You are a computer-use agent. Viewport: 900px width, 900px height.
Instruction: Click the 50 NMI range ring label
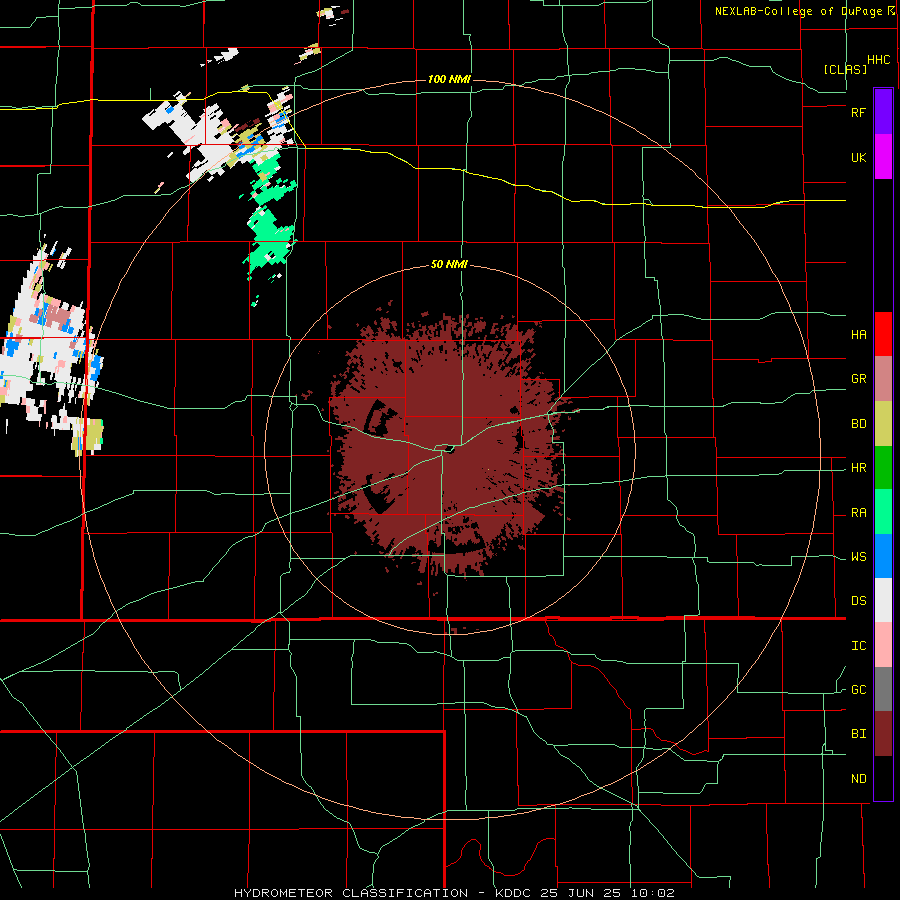(x=449, y=265)
